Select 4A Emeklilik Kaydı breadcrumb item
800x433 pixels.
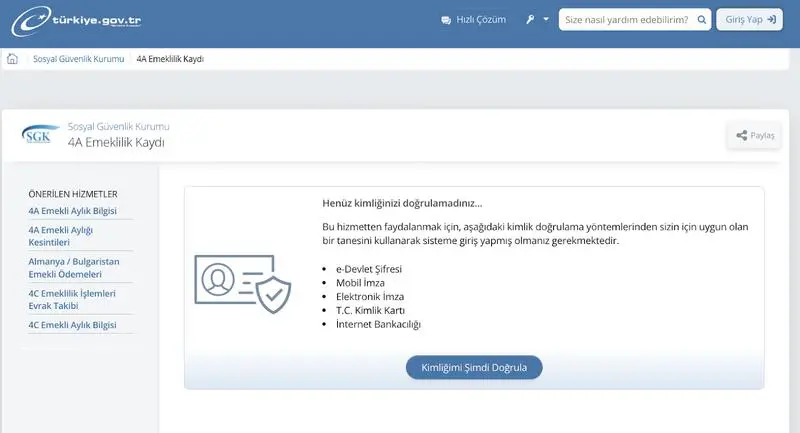tap(170, 59)
